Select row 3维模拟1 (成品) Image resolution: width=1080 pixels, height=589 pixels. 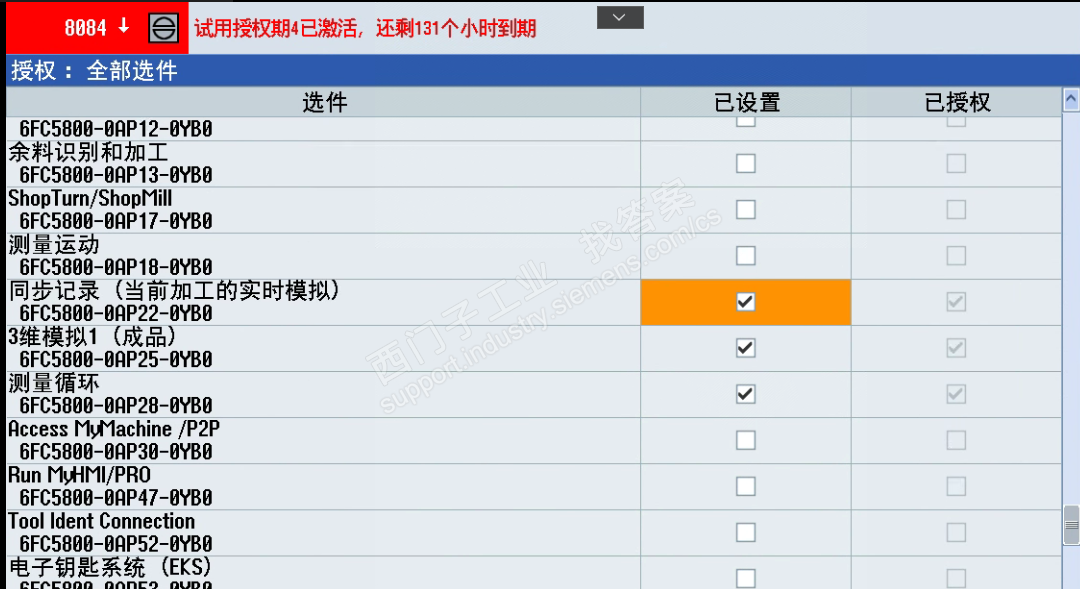[534, 349]
